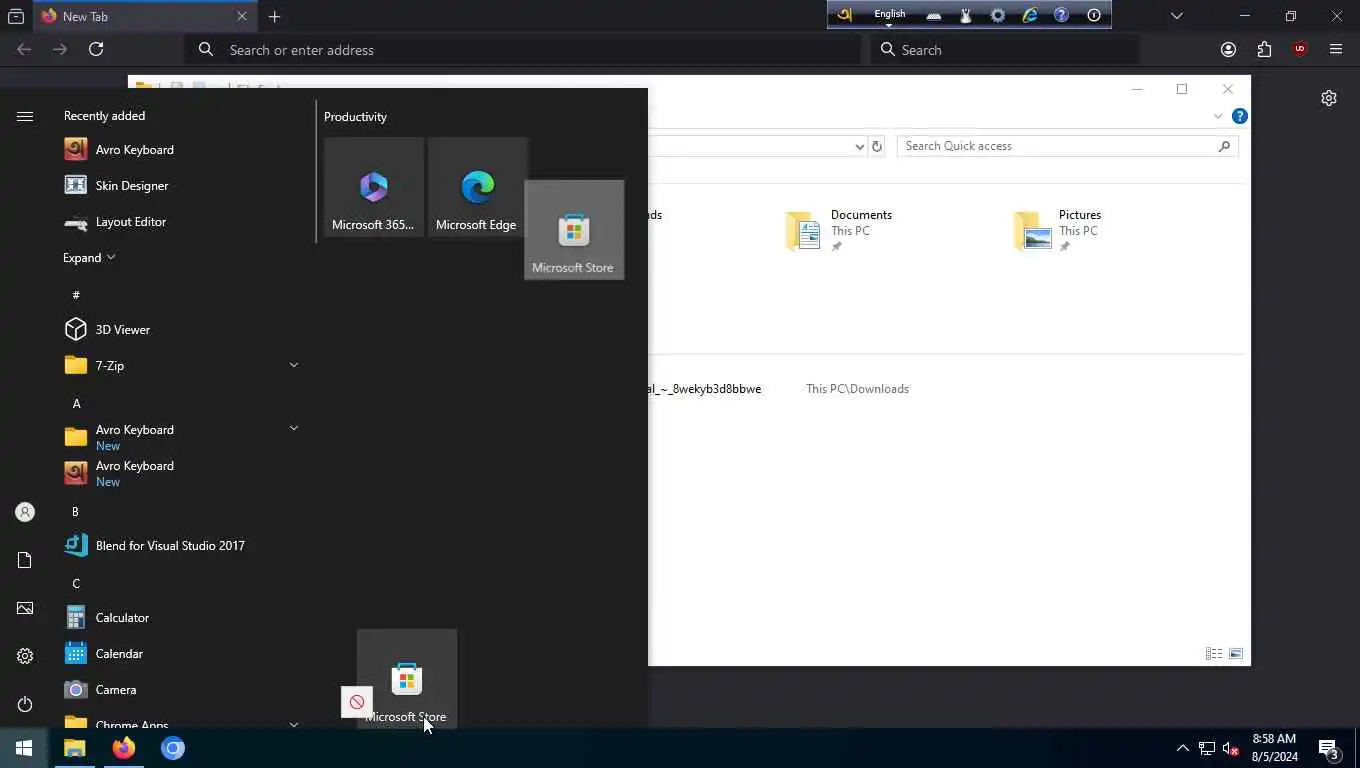This screenshot has width=1360, height=768.
Task: Launch the Calculator app
Action: coord(180,618)
